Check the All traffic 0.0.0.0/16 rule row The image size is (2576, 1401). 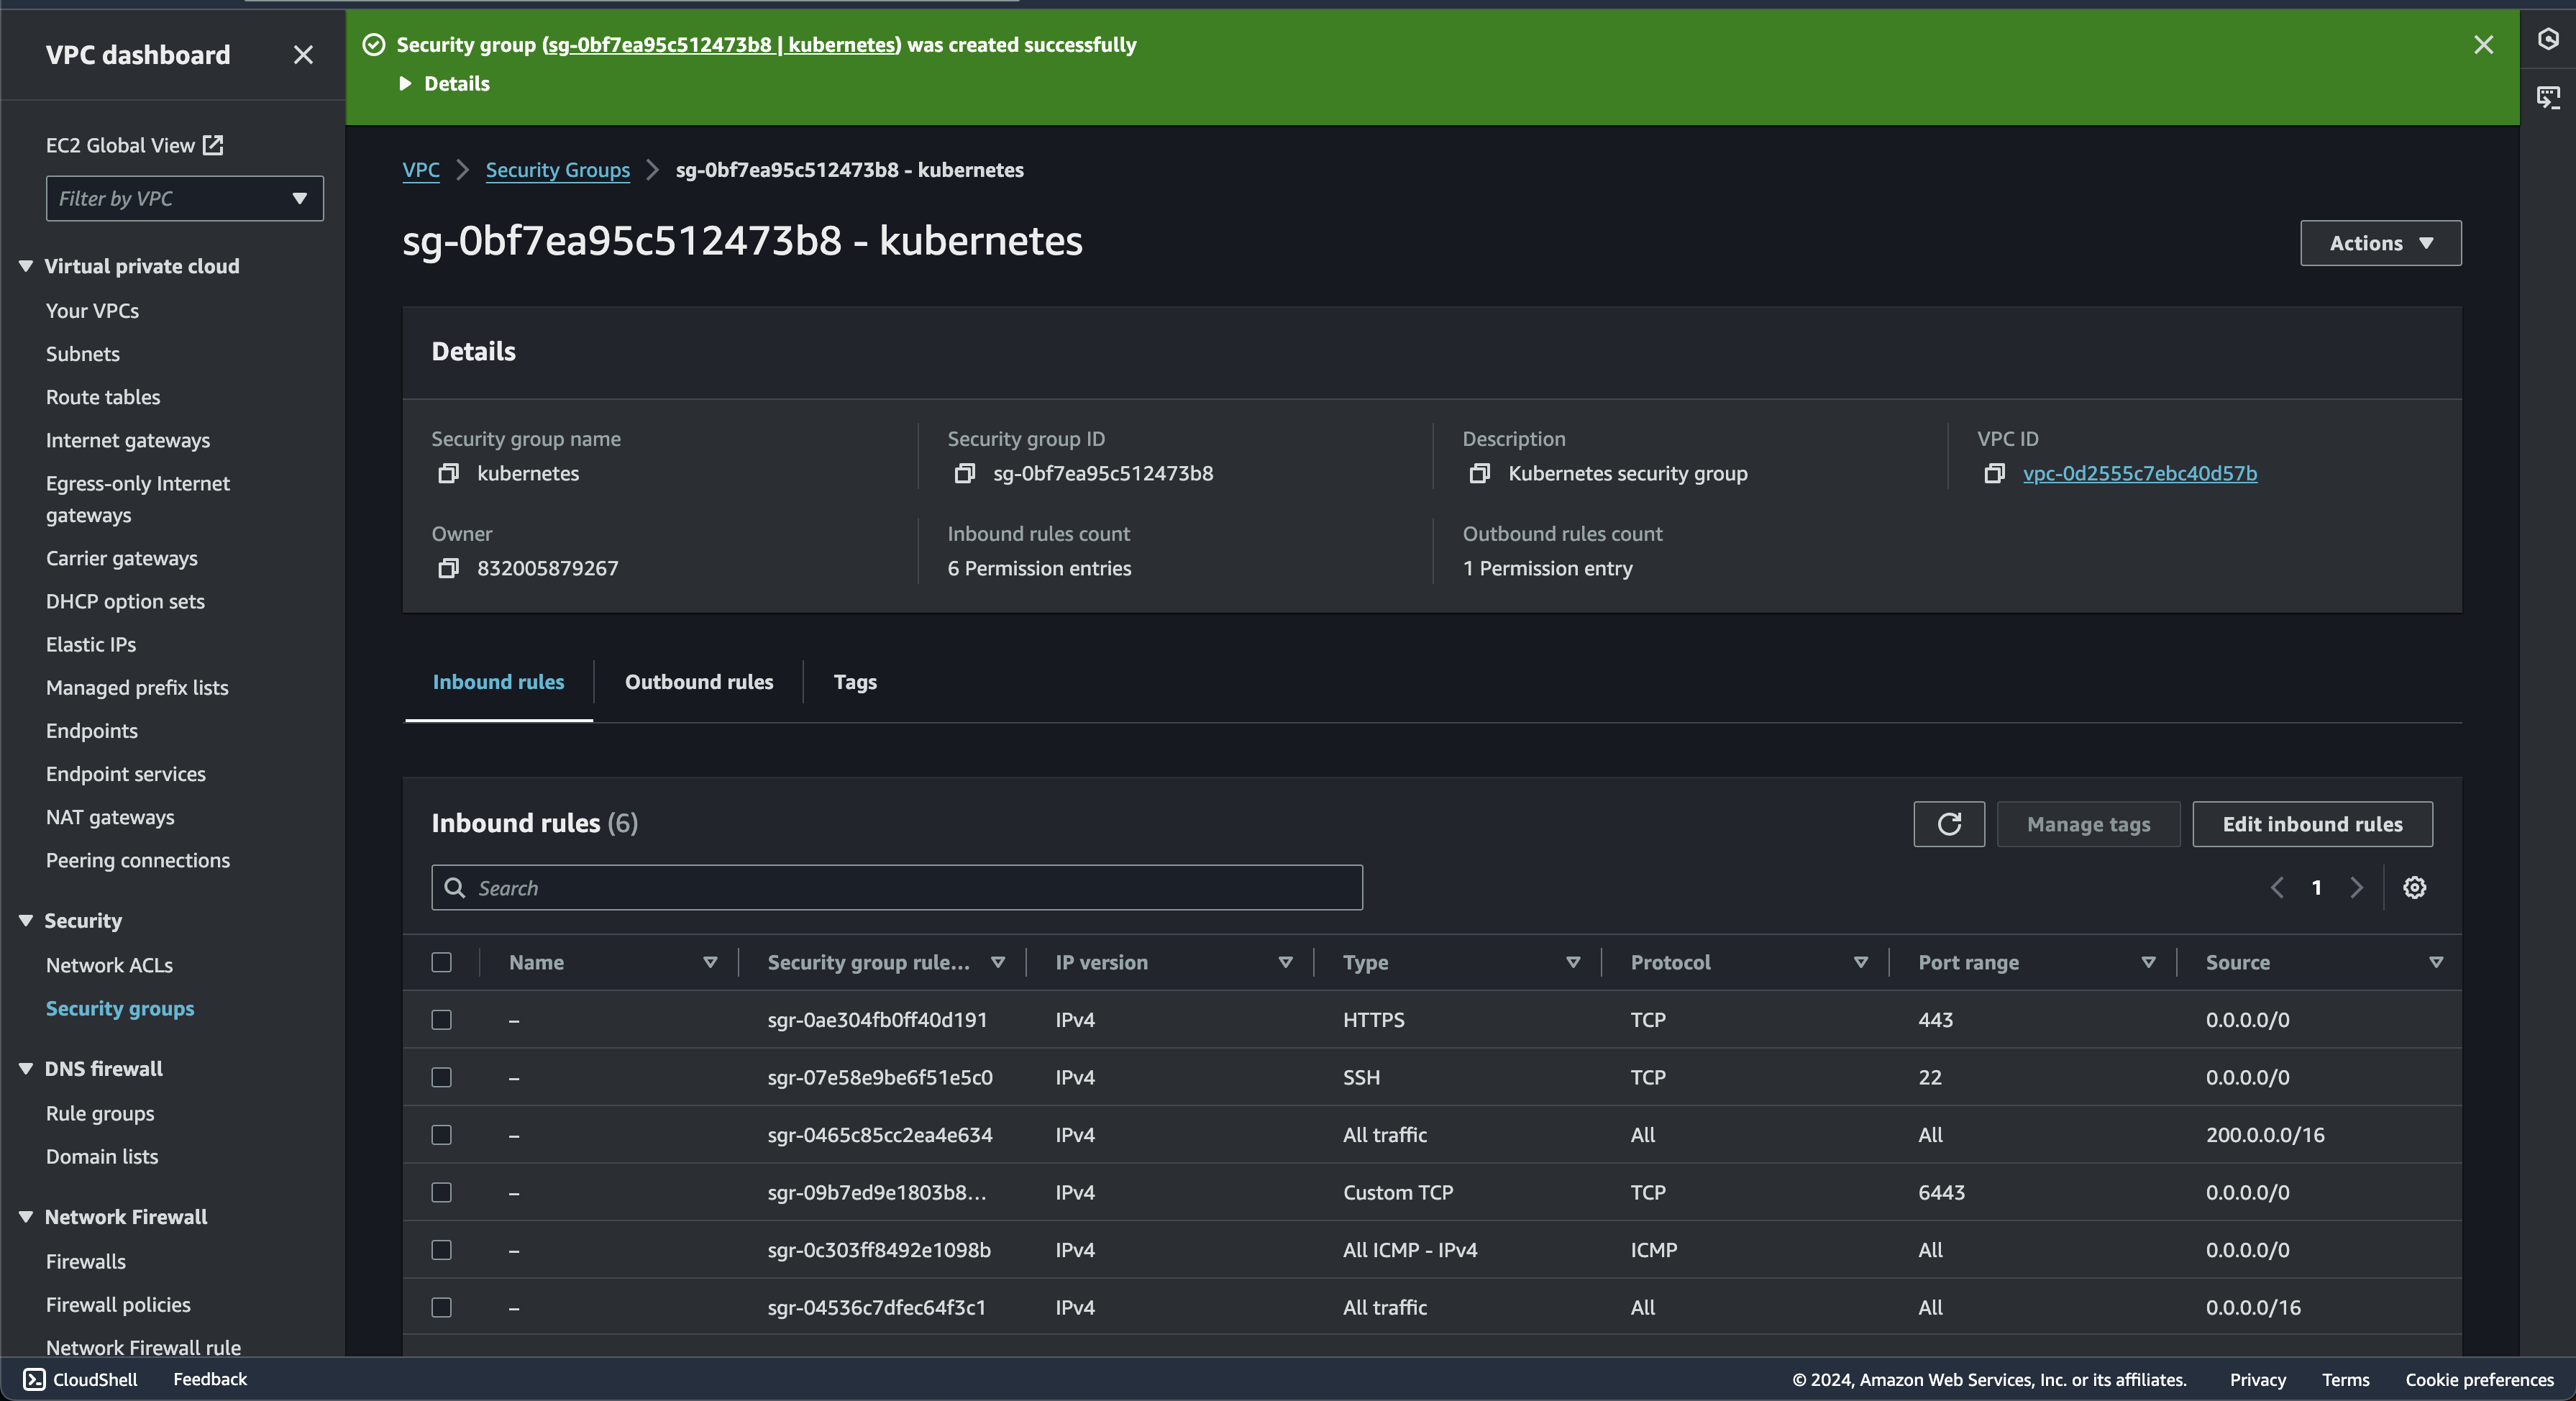[x=441, y=1307]
